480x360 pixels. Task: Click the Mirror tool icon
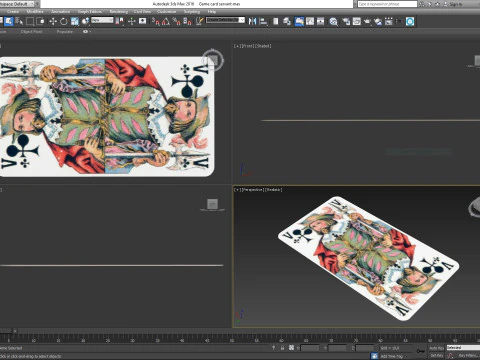[253, 21]
